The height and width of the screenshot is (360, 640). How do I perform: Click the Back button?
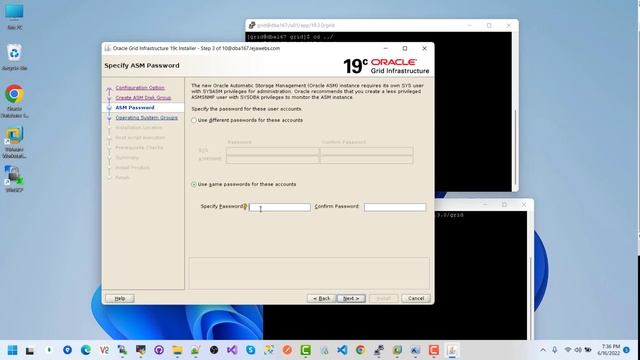click(x=321, y=298)
